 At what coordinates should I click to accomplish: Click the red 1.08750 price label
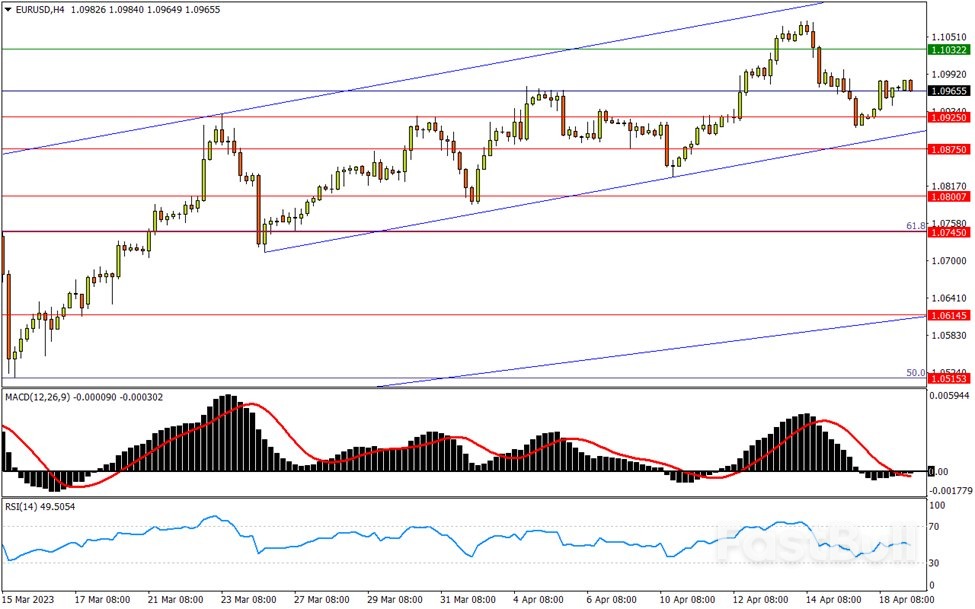tap(946, 149)
